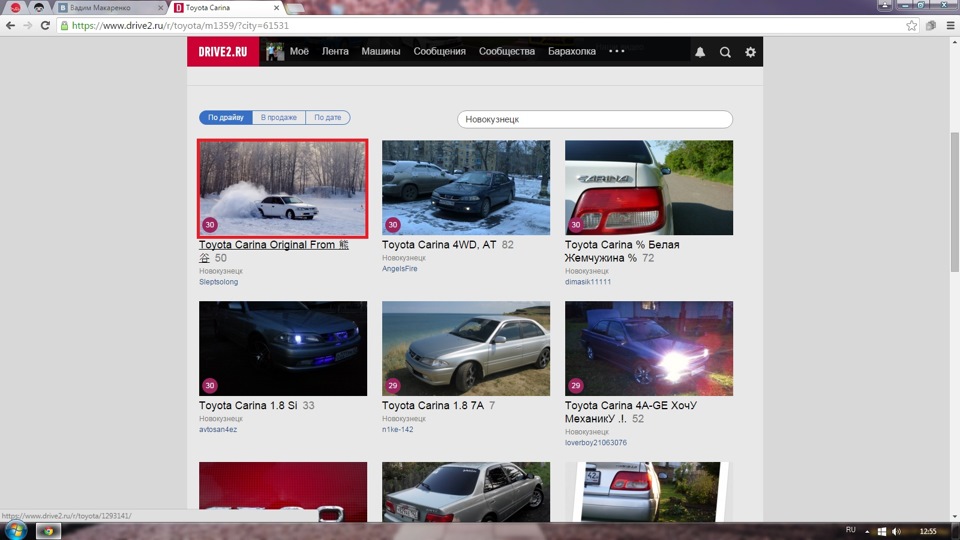Open the Сообщения menu item
This screenshot has height=540, width=960.
(x=440, y=51)
